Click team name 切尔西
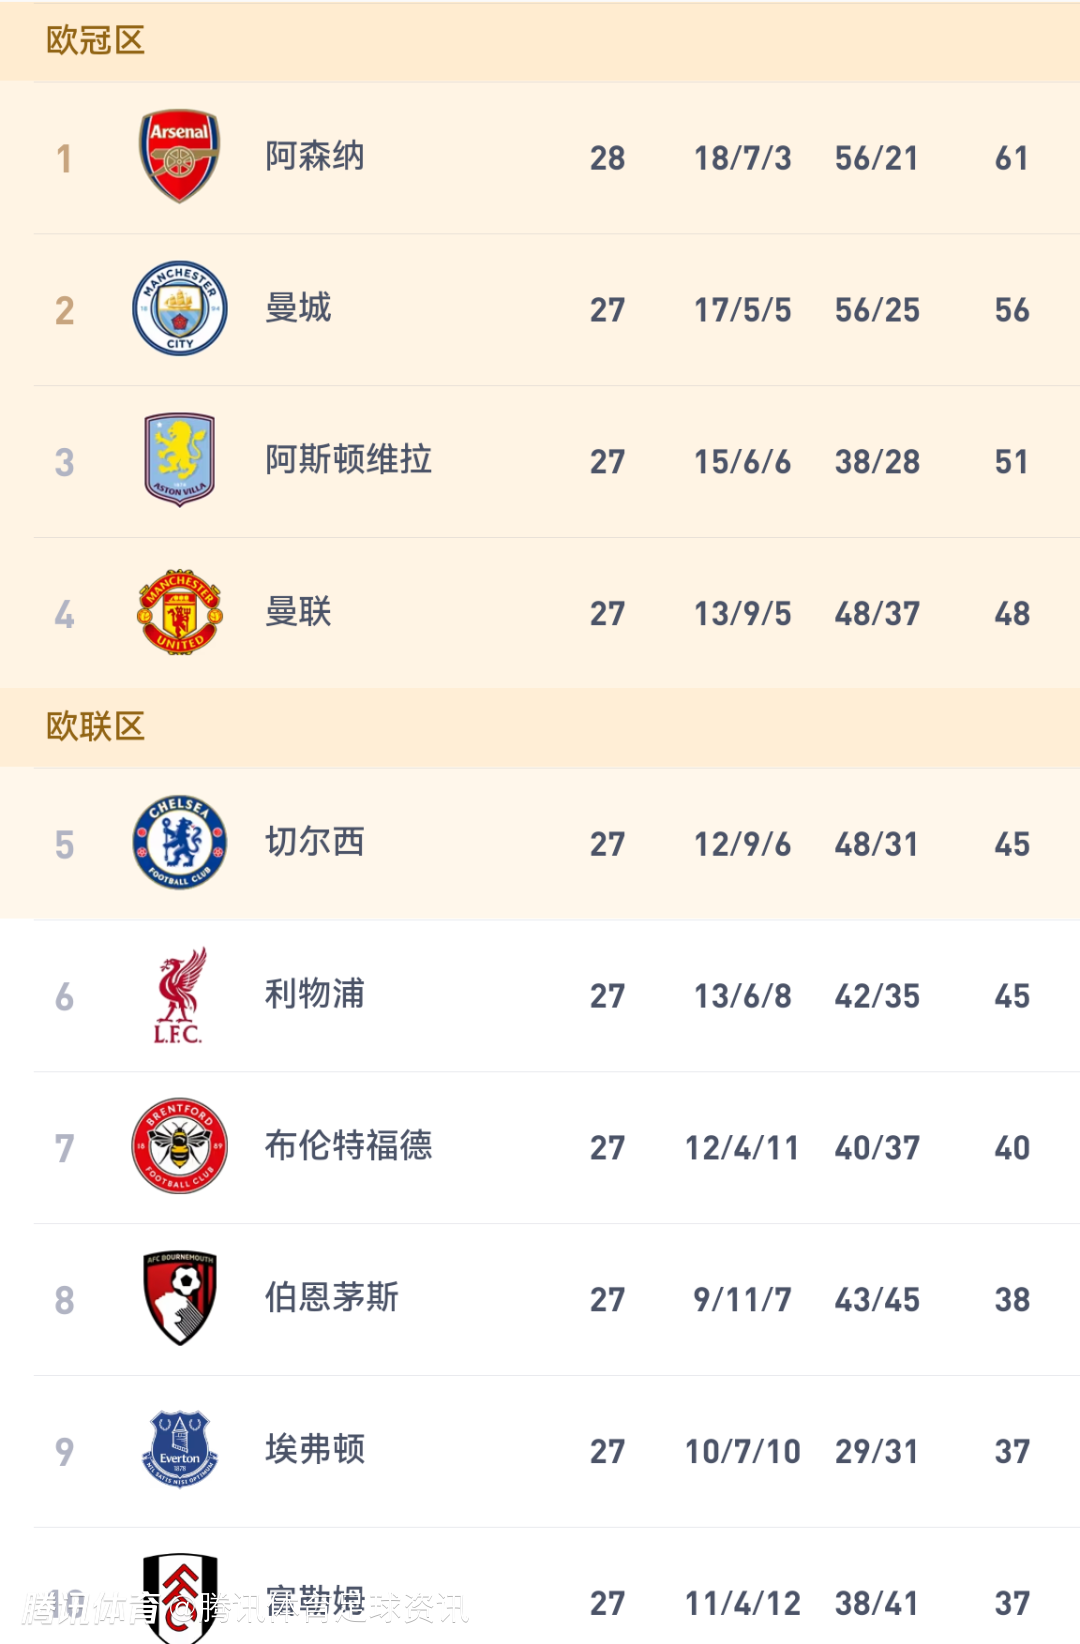 pyautogui.click(x=315, y=842)
